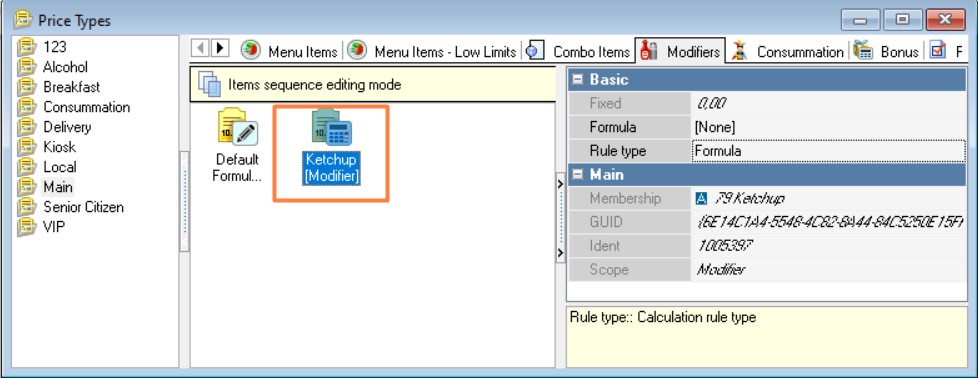Open the Formula [None] value field

pyautogui.click(x=829, y=127)
